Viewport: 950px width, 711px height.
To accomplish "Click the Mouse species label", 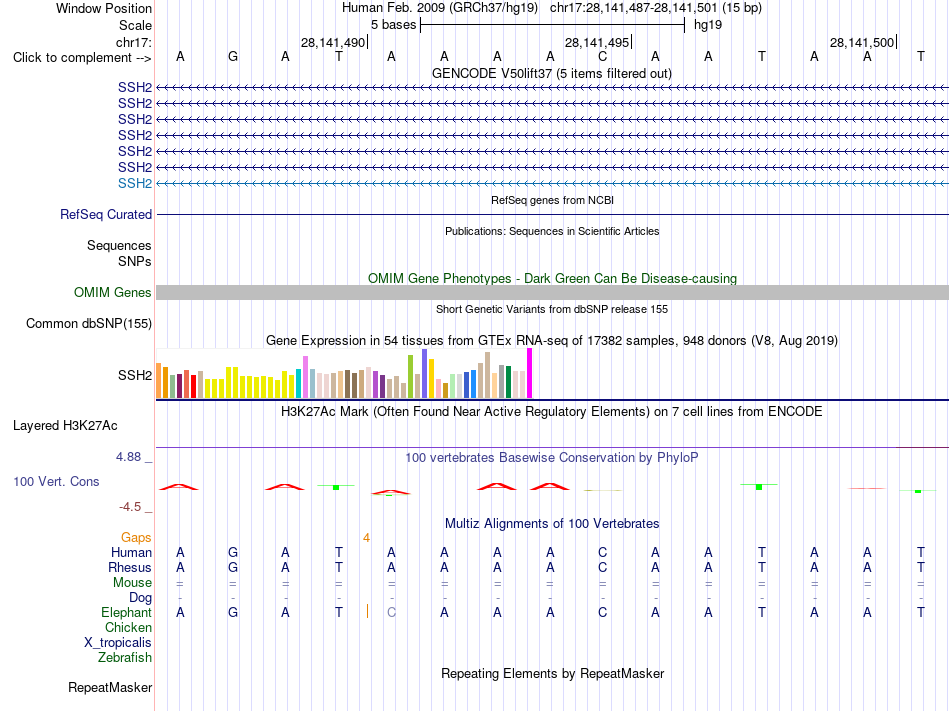I will click(132, 583).
